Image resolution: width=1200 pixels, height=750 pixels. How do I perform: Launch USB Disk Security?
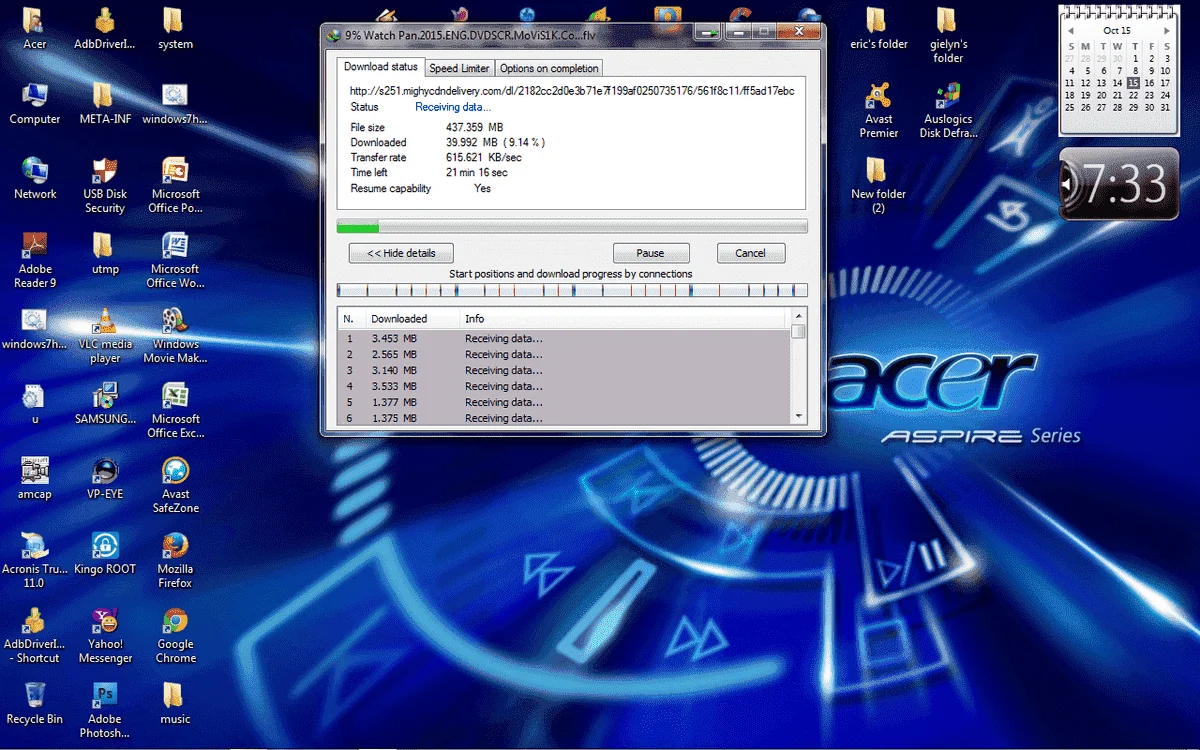[104, 186]
